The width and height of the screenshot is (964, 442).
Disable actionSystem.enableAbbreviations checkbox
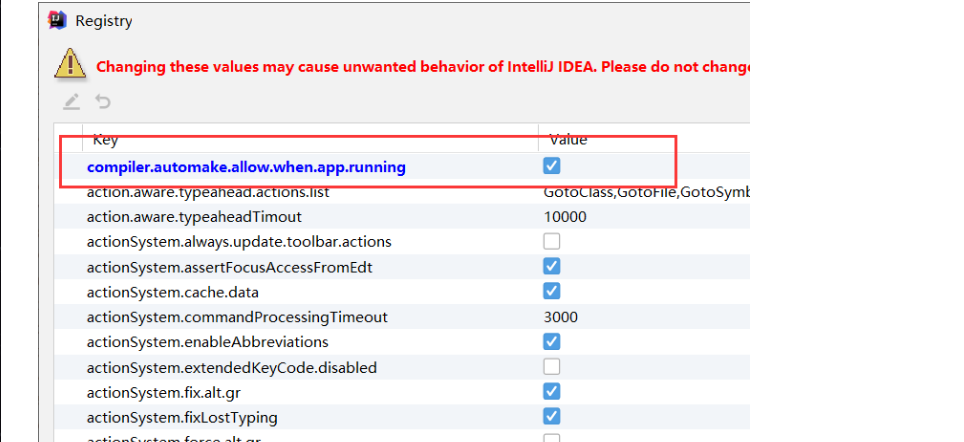(551, 341)
